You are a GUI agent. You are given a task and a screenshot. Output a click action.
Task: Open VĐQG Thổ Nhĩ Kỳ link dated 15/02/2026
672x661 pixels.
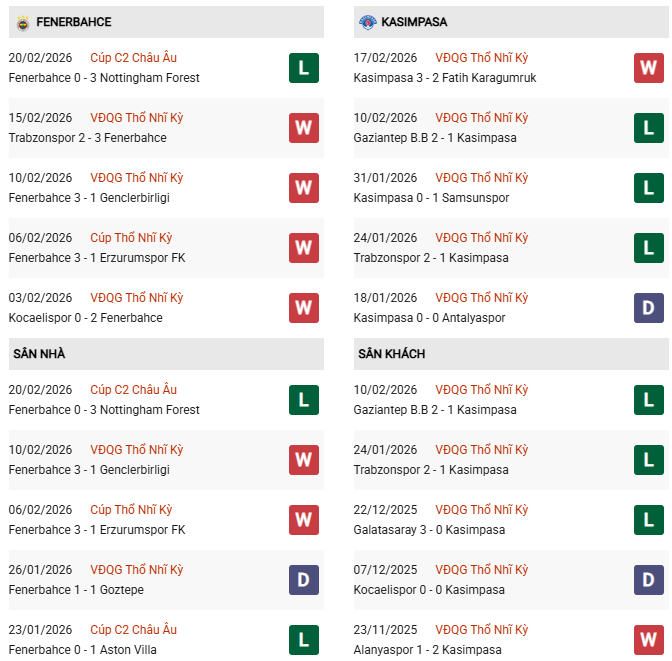click(x=137, y=118)
